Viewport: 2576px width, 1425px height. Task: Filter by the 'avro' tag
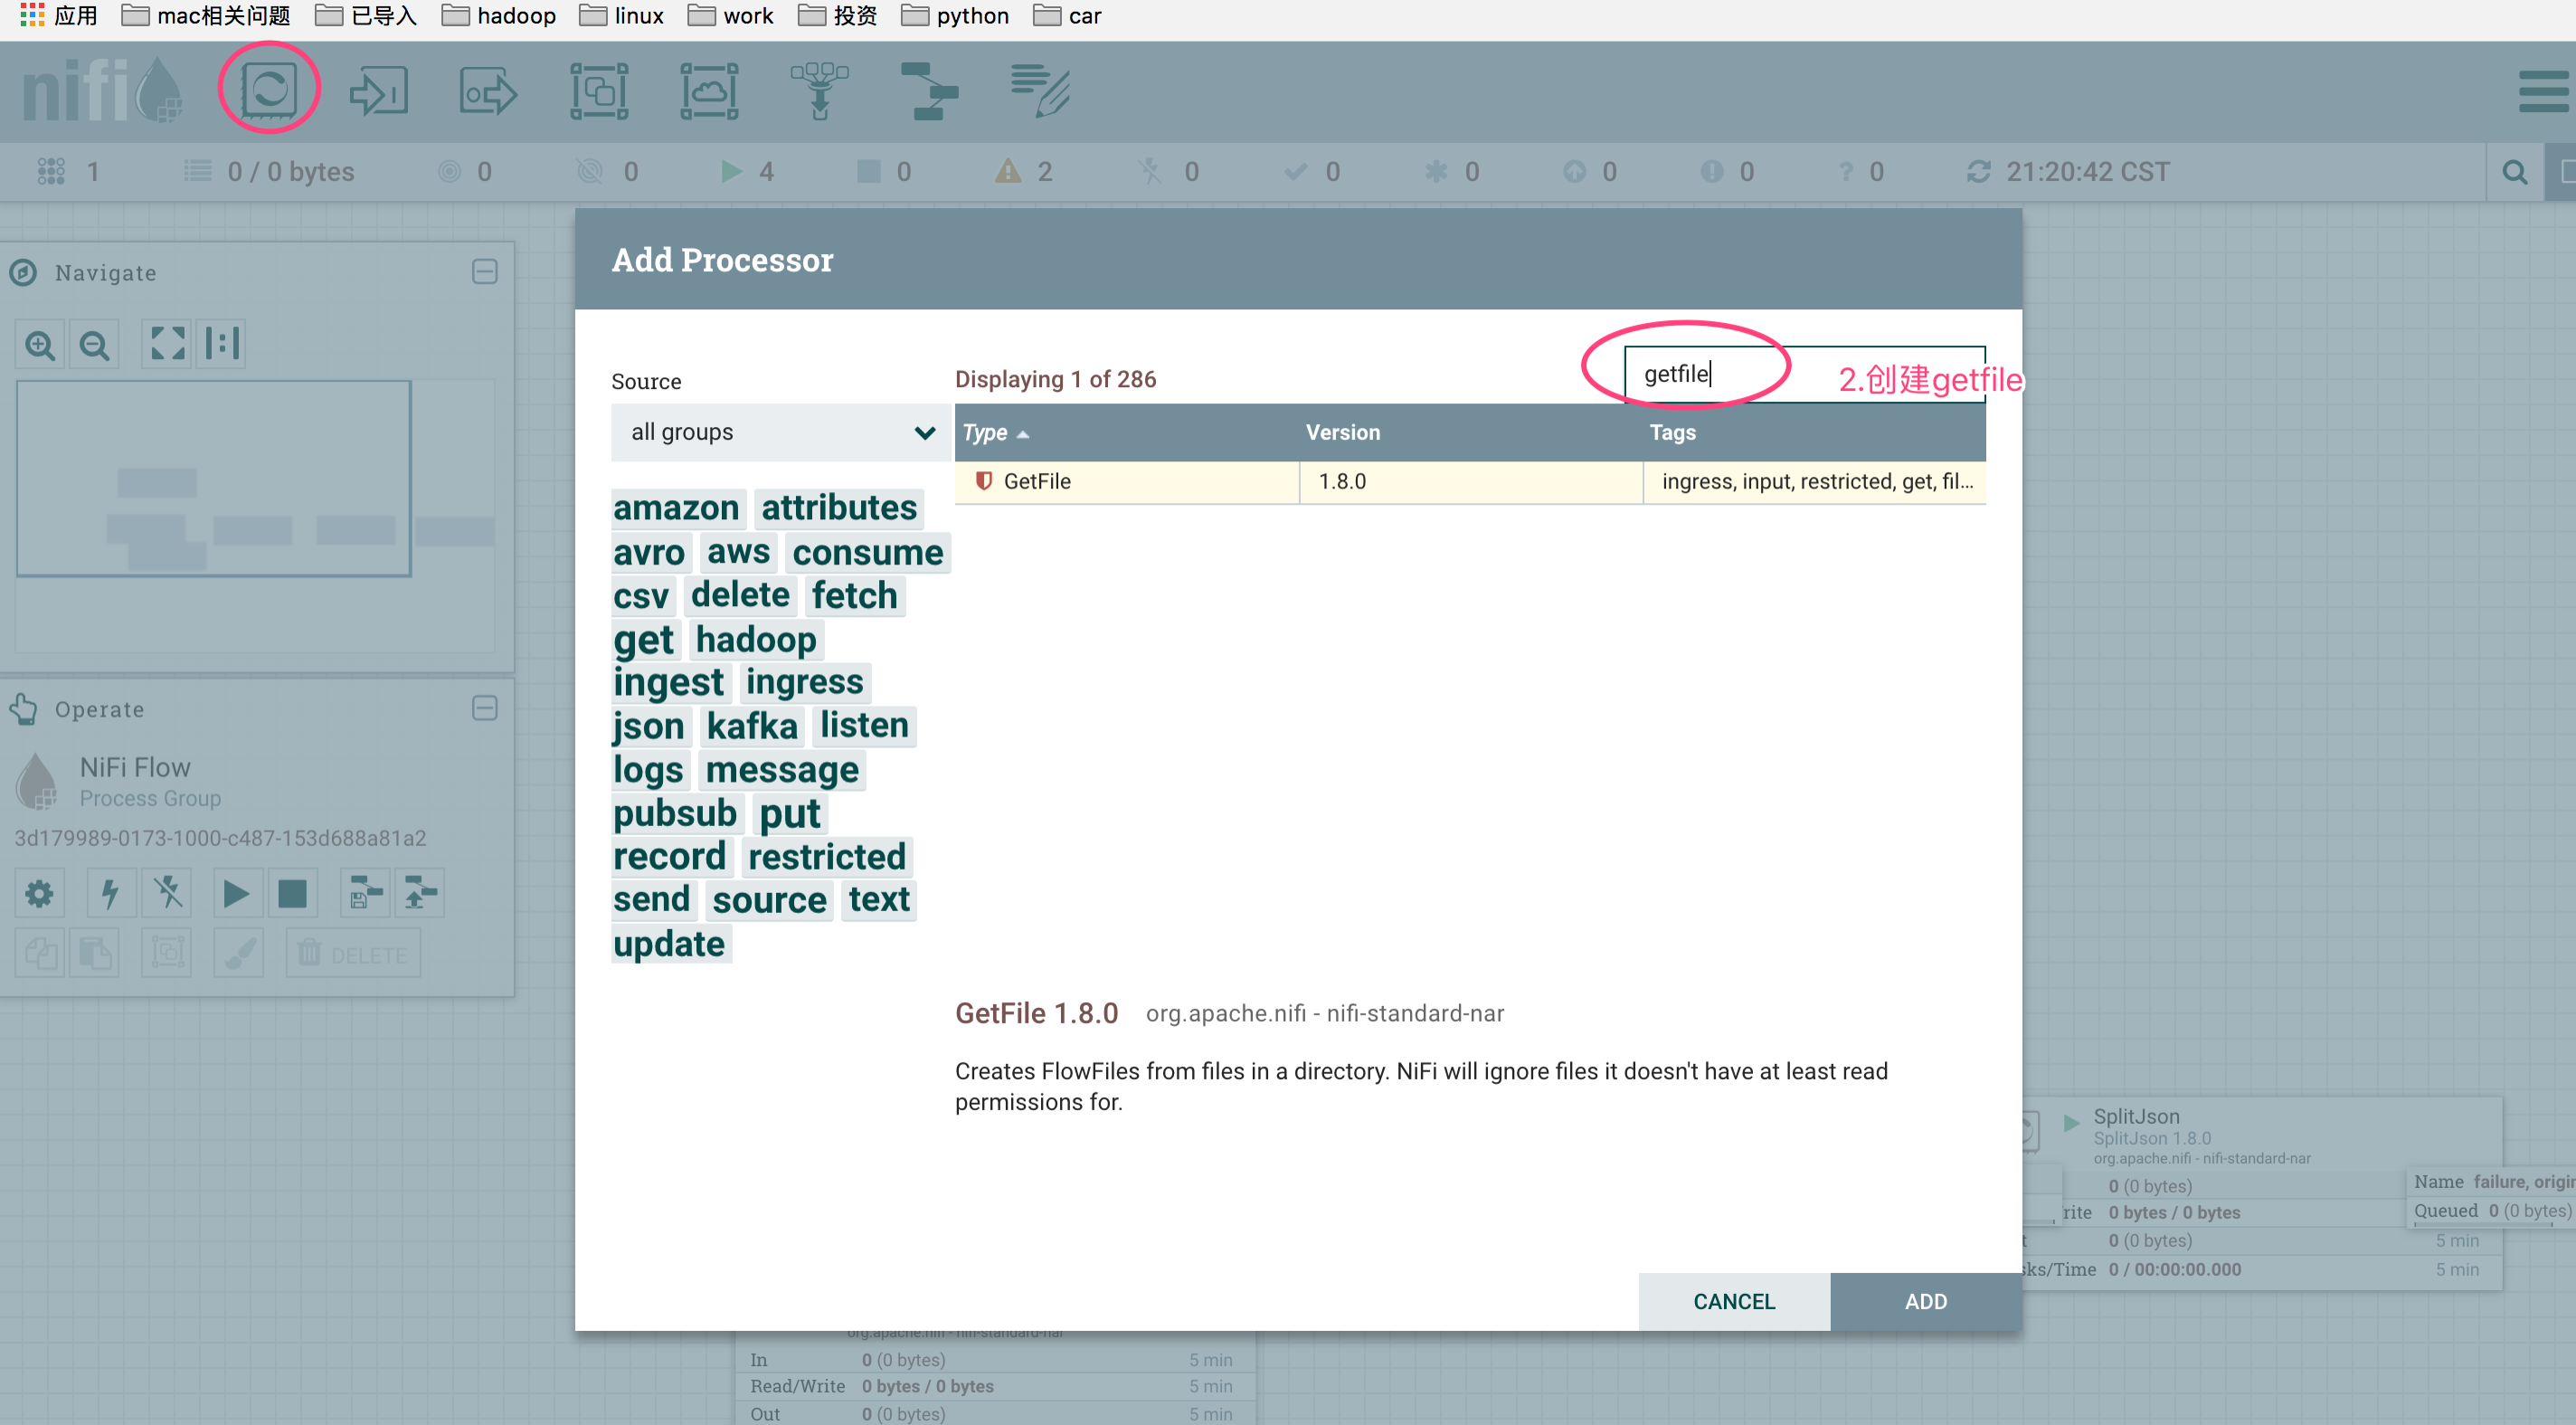pyautogui.click(x=649, y=552)
